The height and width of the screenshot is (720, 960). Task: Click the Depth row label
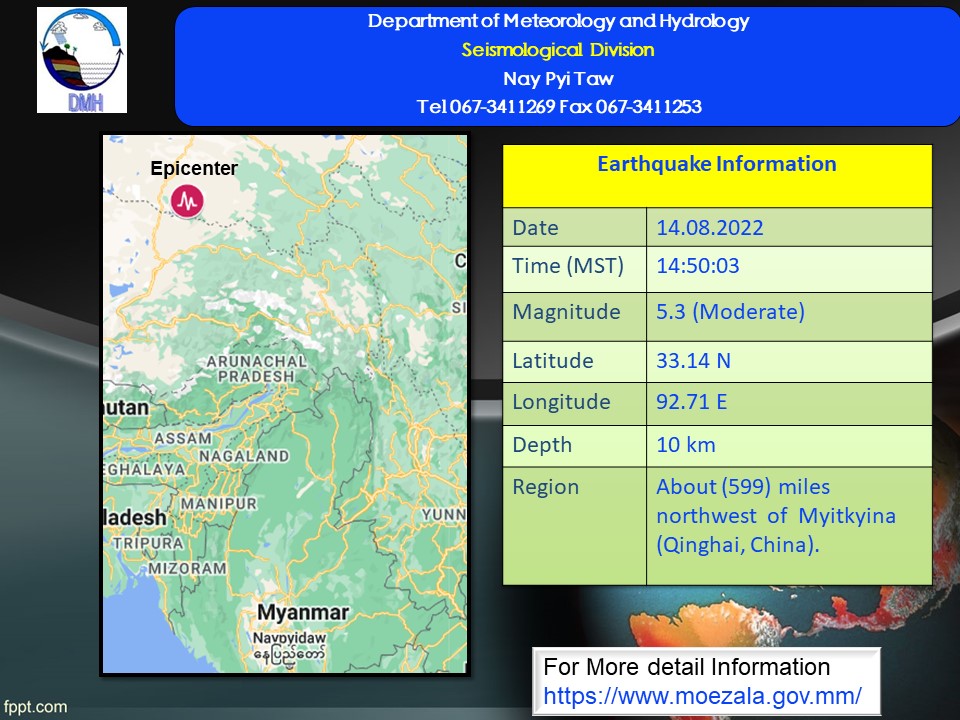[542, 444]
